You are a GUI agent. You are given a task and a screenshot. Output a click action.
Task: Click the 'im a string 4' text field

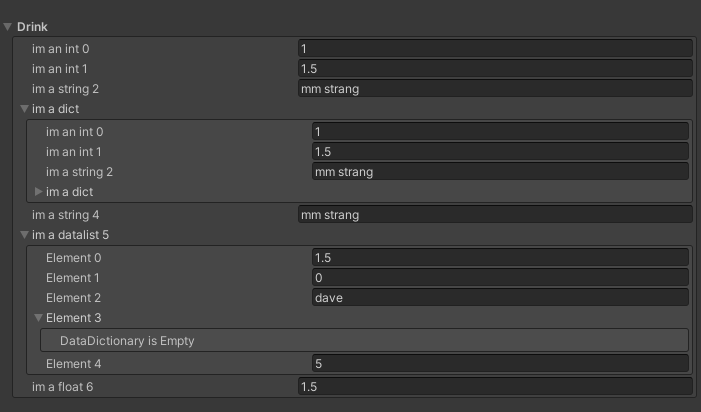click(x=495, y=214)
